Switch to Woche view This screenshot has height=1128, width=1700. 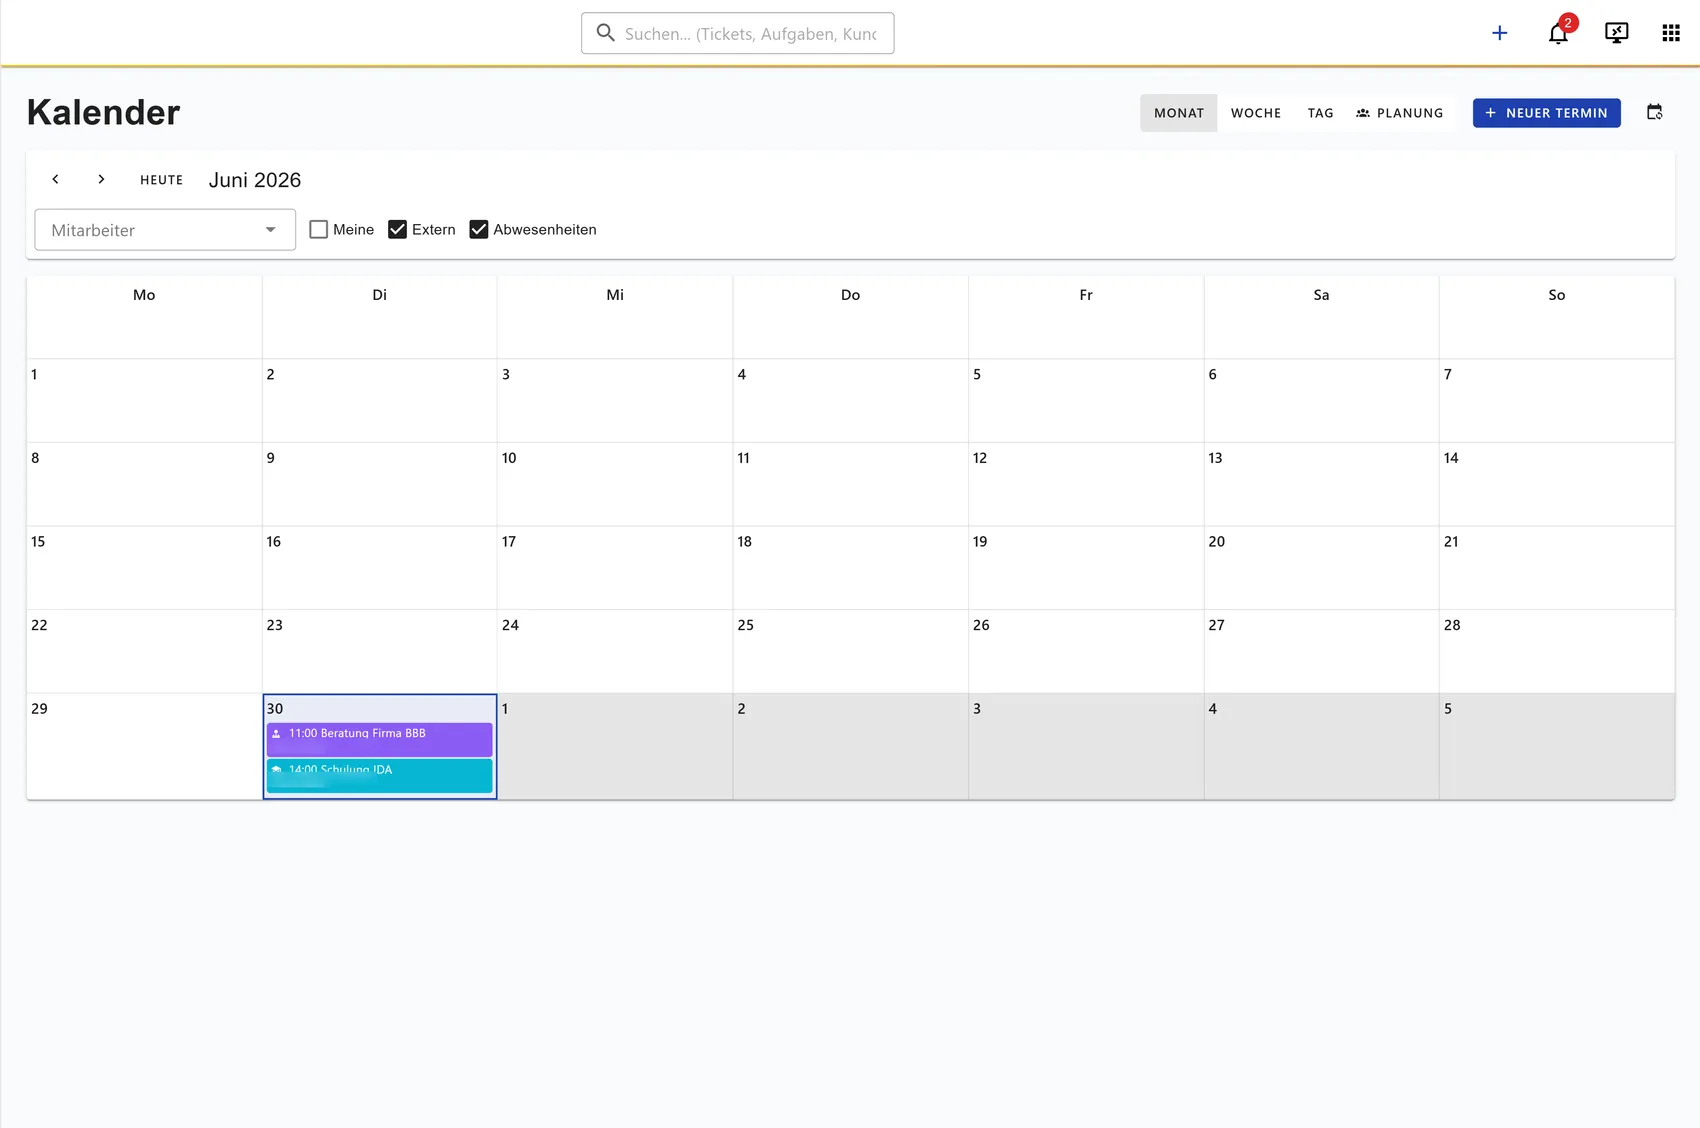point(1256,113)
